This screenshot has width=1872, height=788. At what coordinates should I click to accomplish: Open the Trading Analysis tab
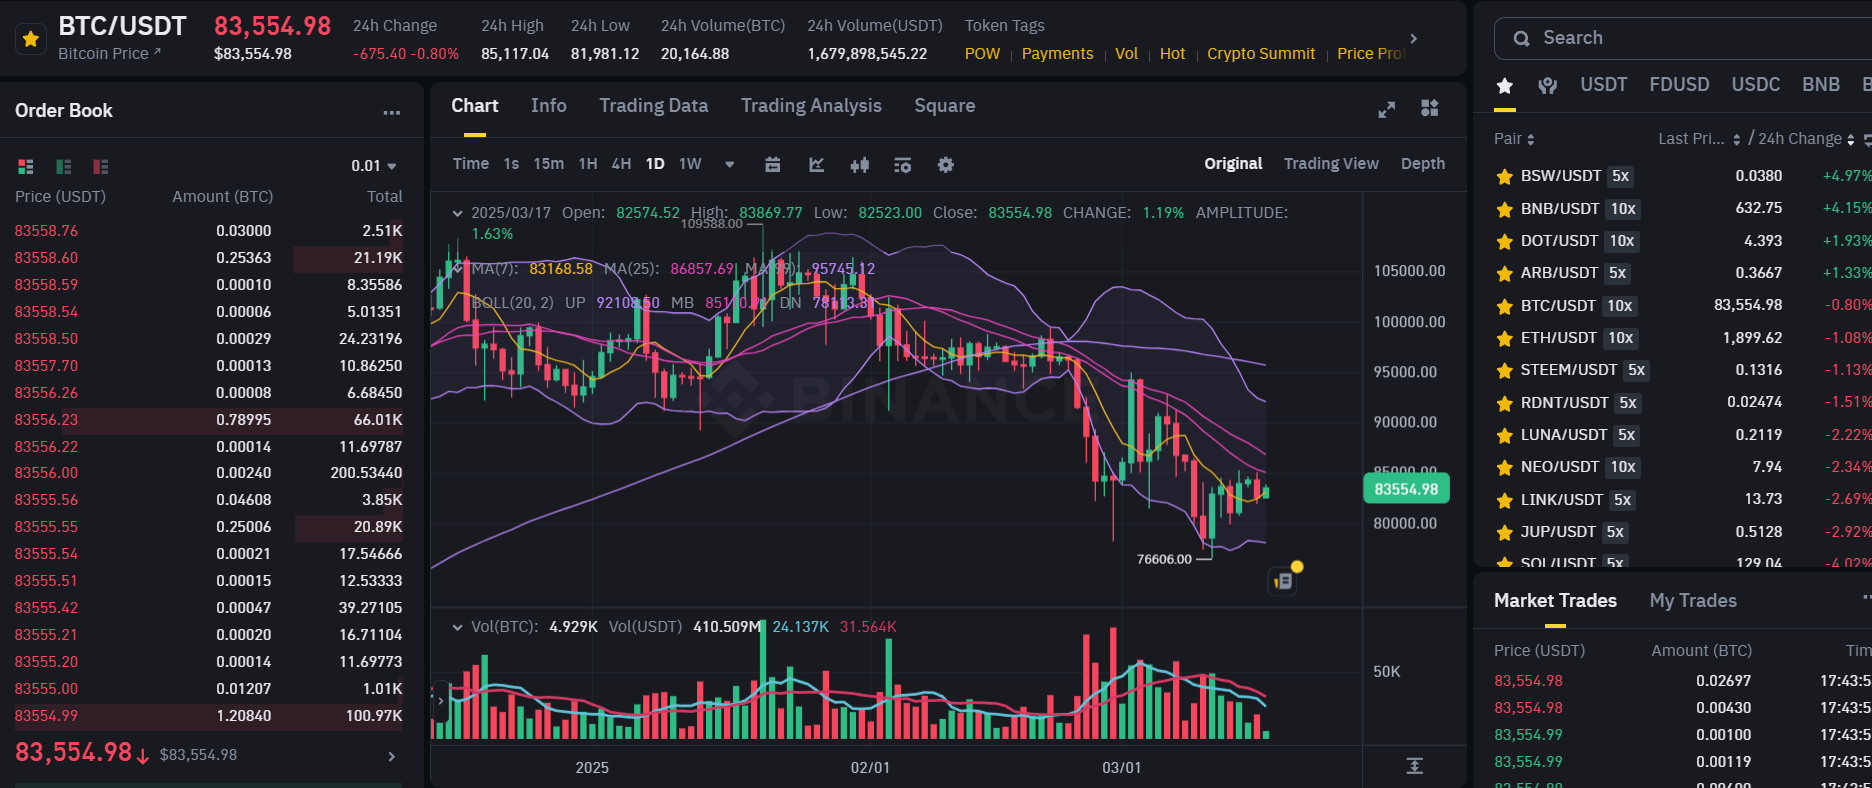click(x=811, y=106)
